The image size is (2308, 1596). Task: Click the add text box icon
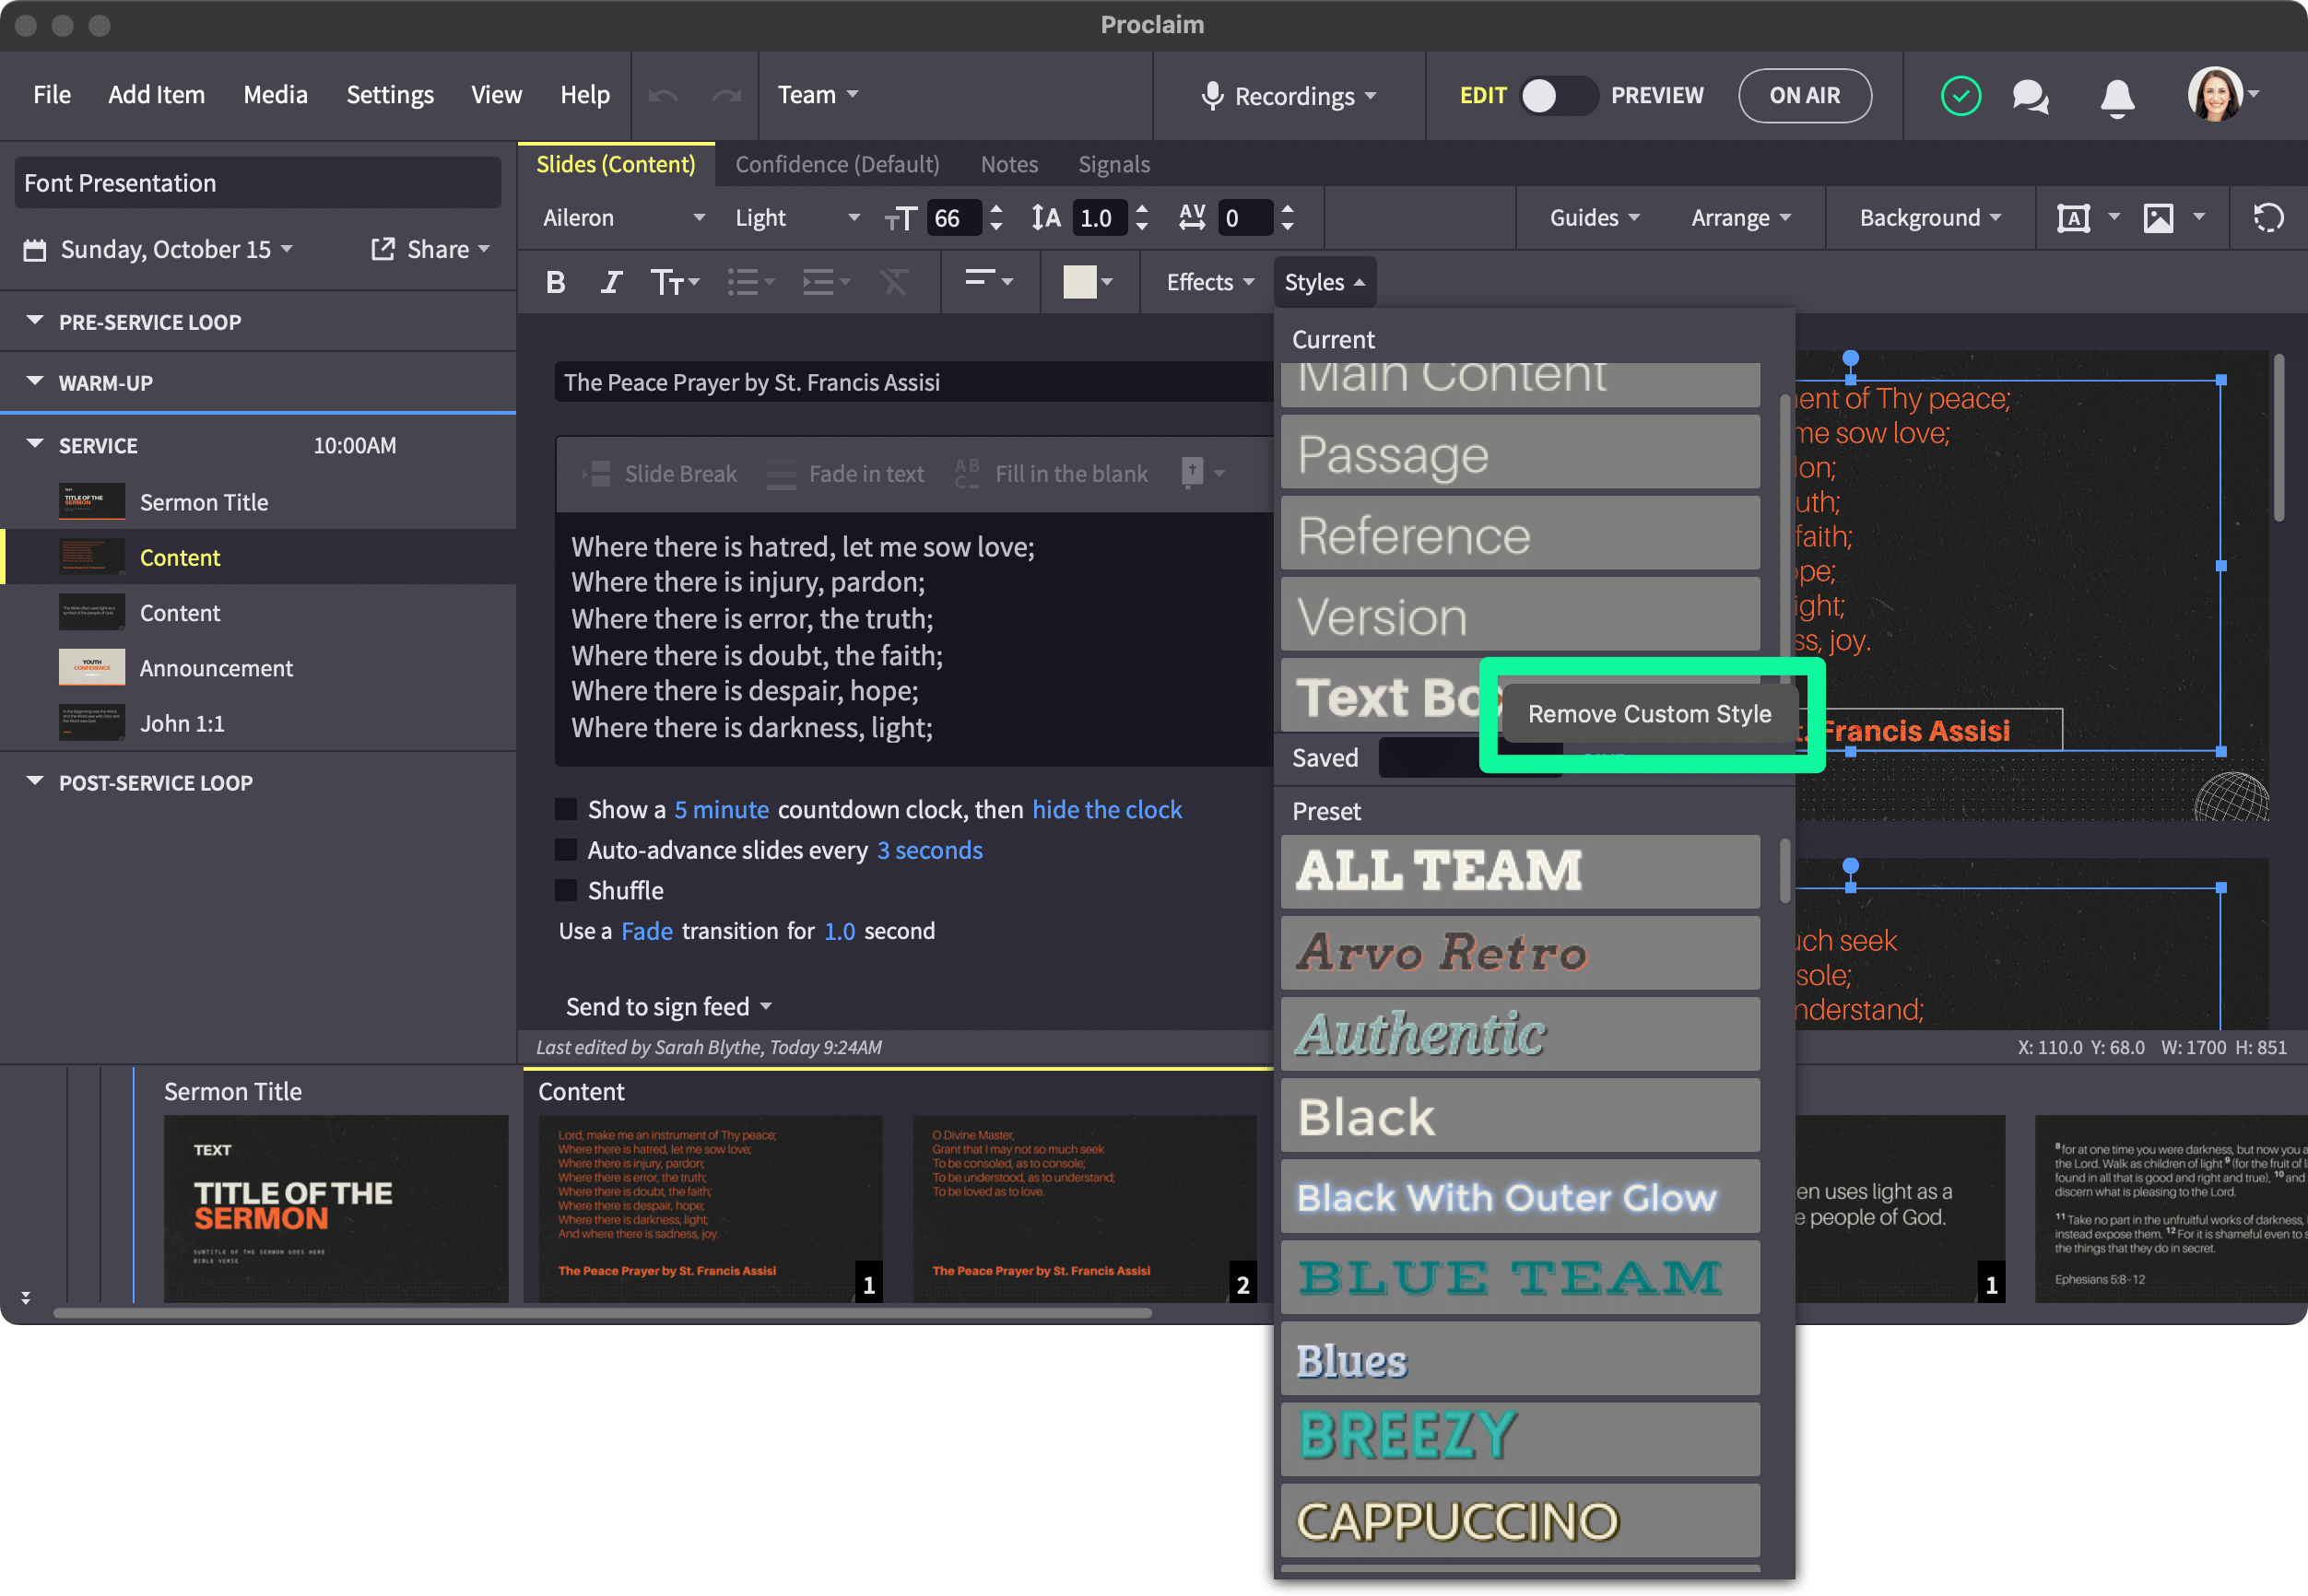(2073, 218)
